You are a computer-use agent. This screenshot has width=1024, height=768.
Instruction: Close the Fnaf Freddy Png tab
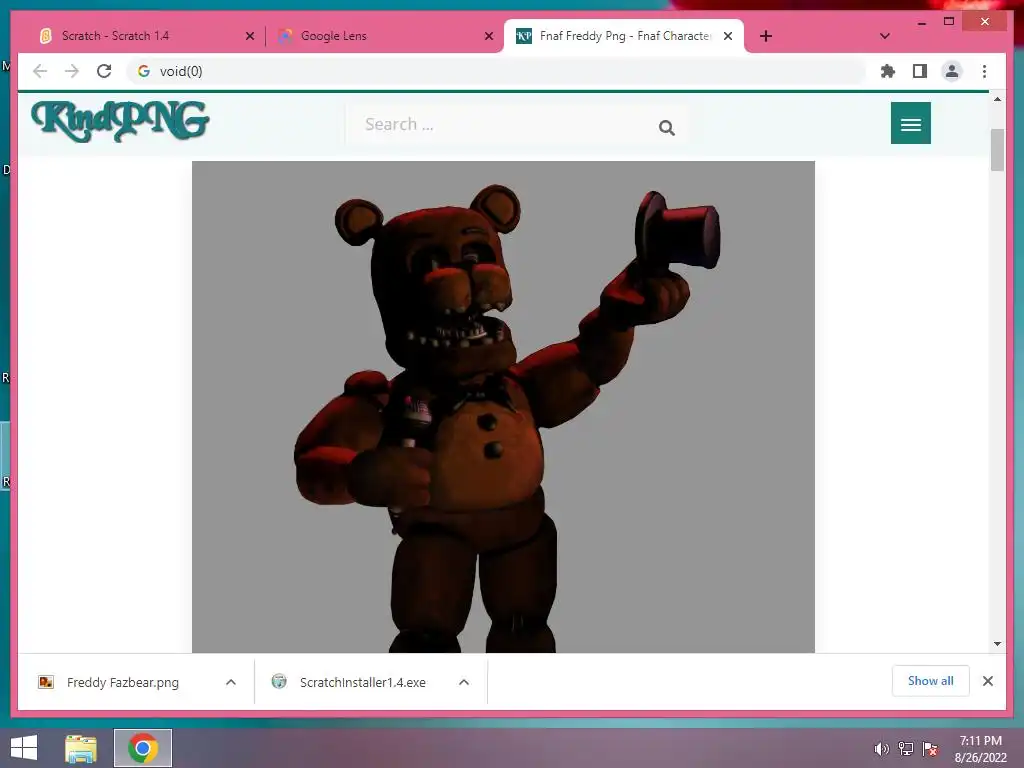(728, 36)
